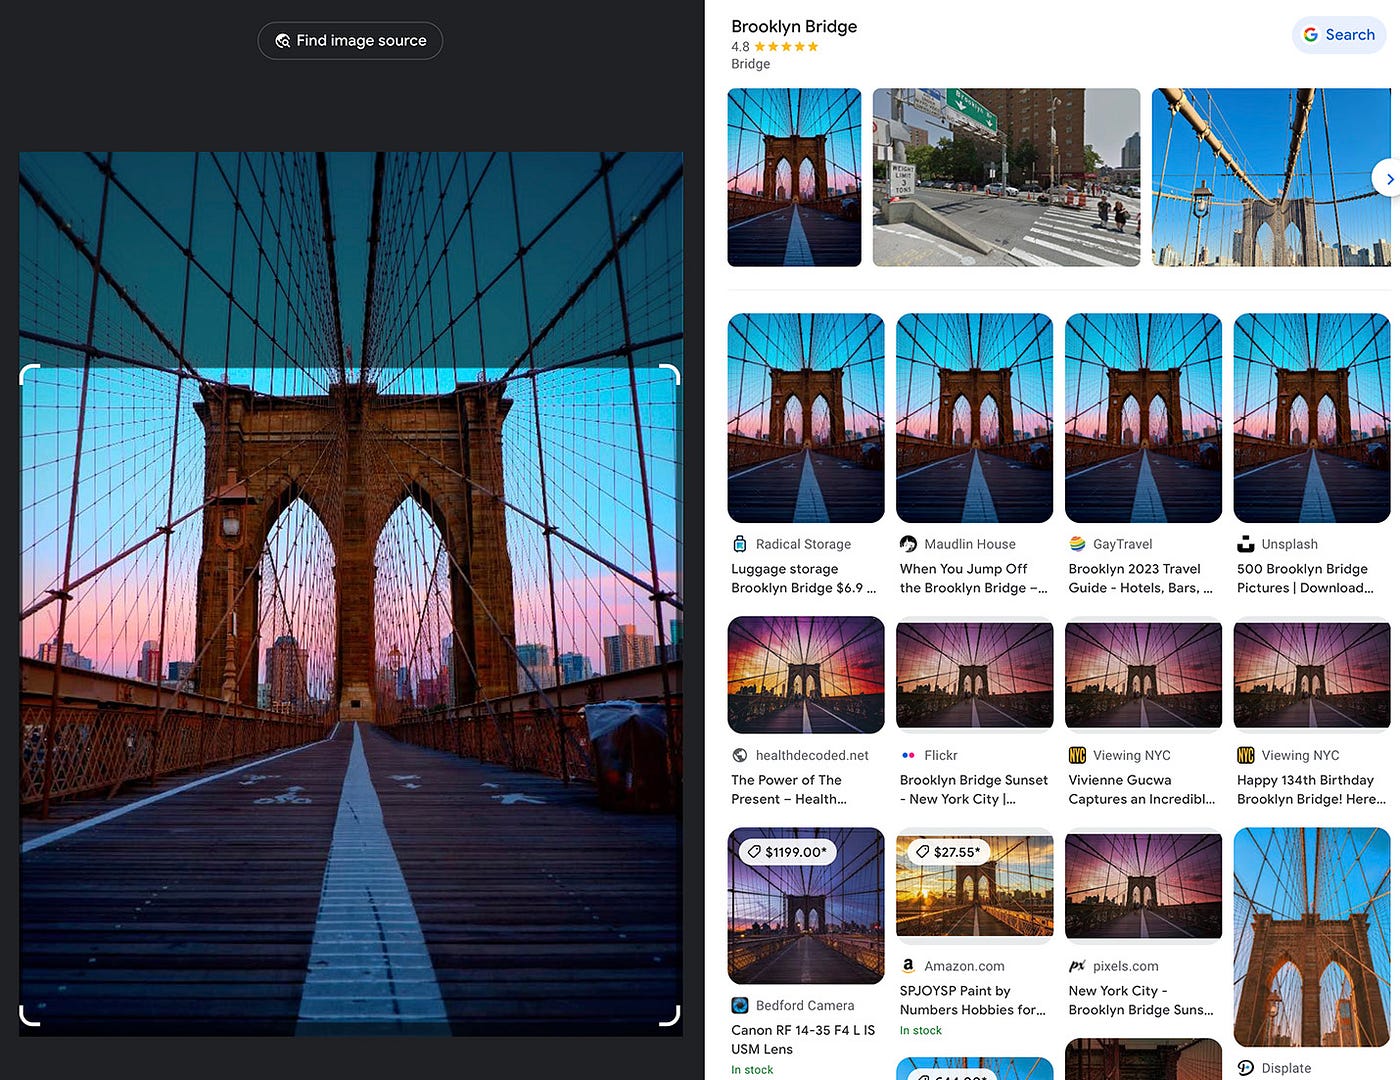The height and width of the screenshot is (1080, 1400).
Task: Open the daytime bridge cables place photo
Action: 1271,177
